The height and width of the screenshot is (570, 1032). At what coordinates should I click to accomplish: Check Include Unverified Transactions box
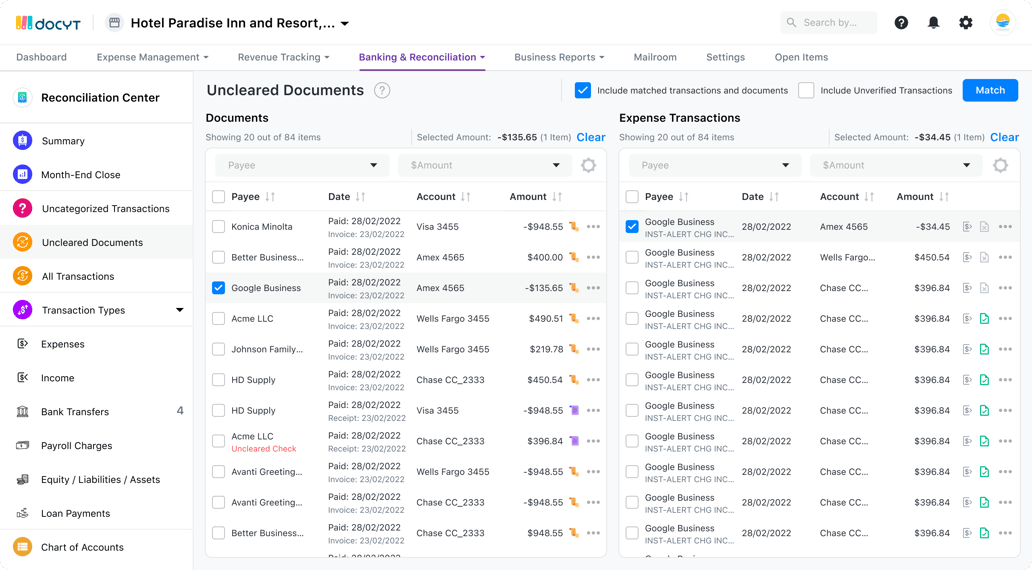click(x=806, y=90)
